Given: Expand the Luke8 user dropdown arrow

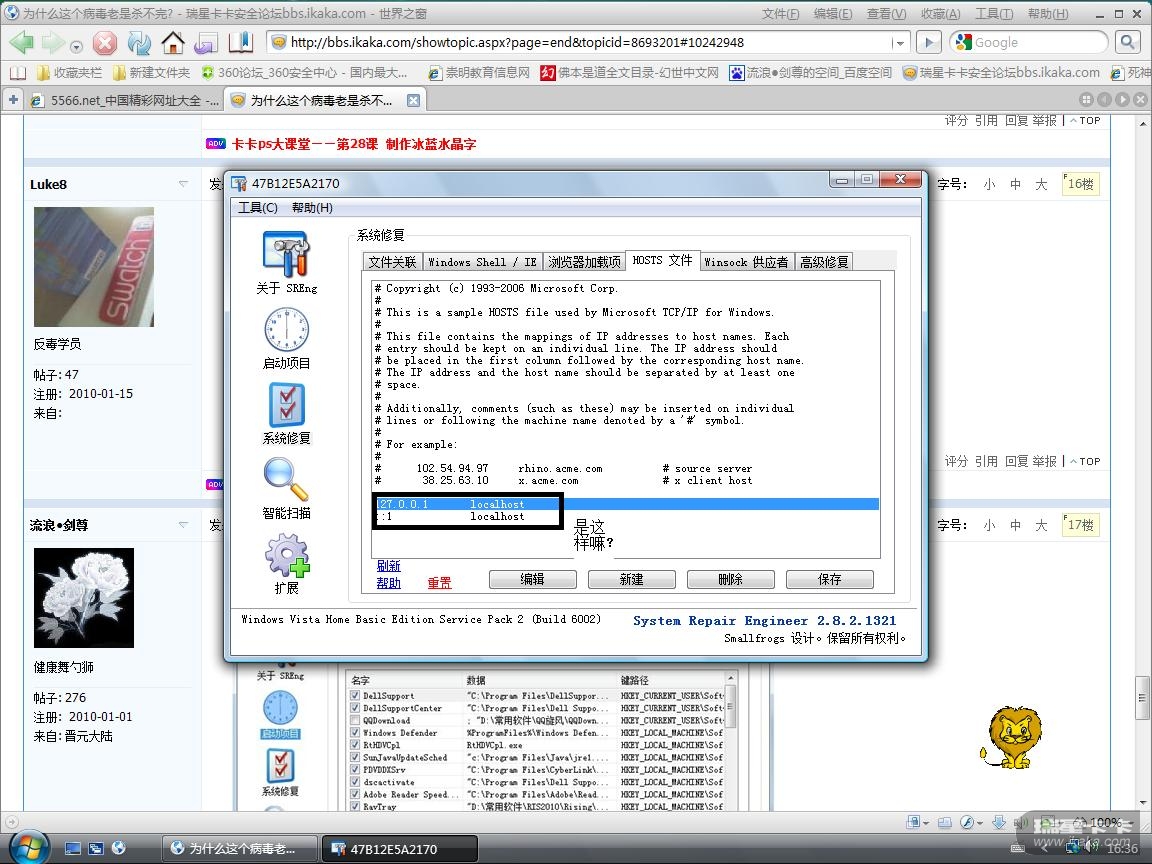Looking at the screenshot, I should 183,184.
